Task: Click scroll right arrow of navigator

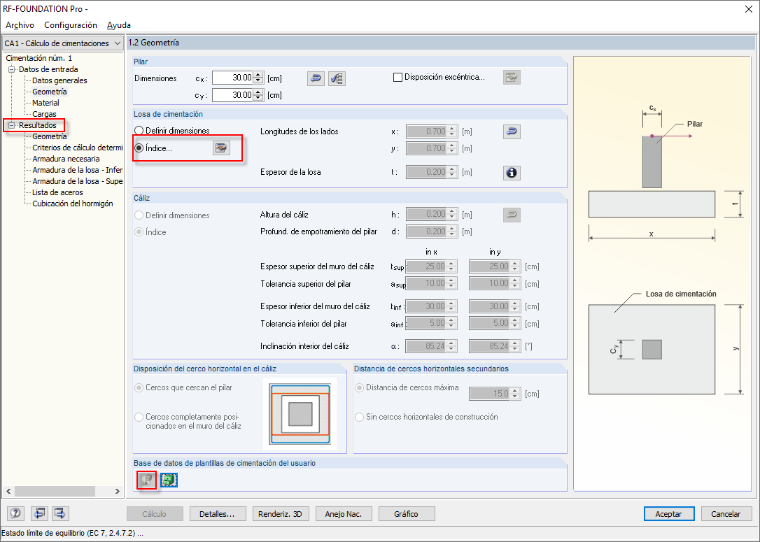Action: coord(117,491)
